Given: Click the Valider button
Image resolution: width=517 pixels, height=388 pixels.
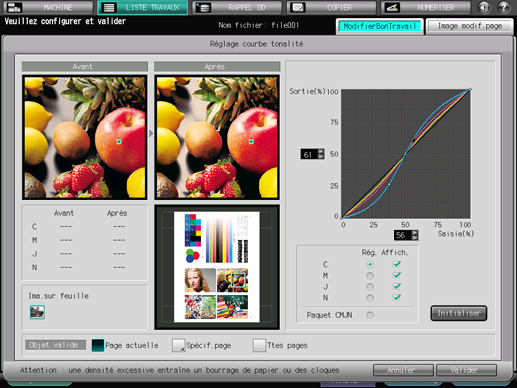Looking at the screenshot, I should pos(466,370).
